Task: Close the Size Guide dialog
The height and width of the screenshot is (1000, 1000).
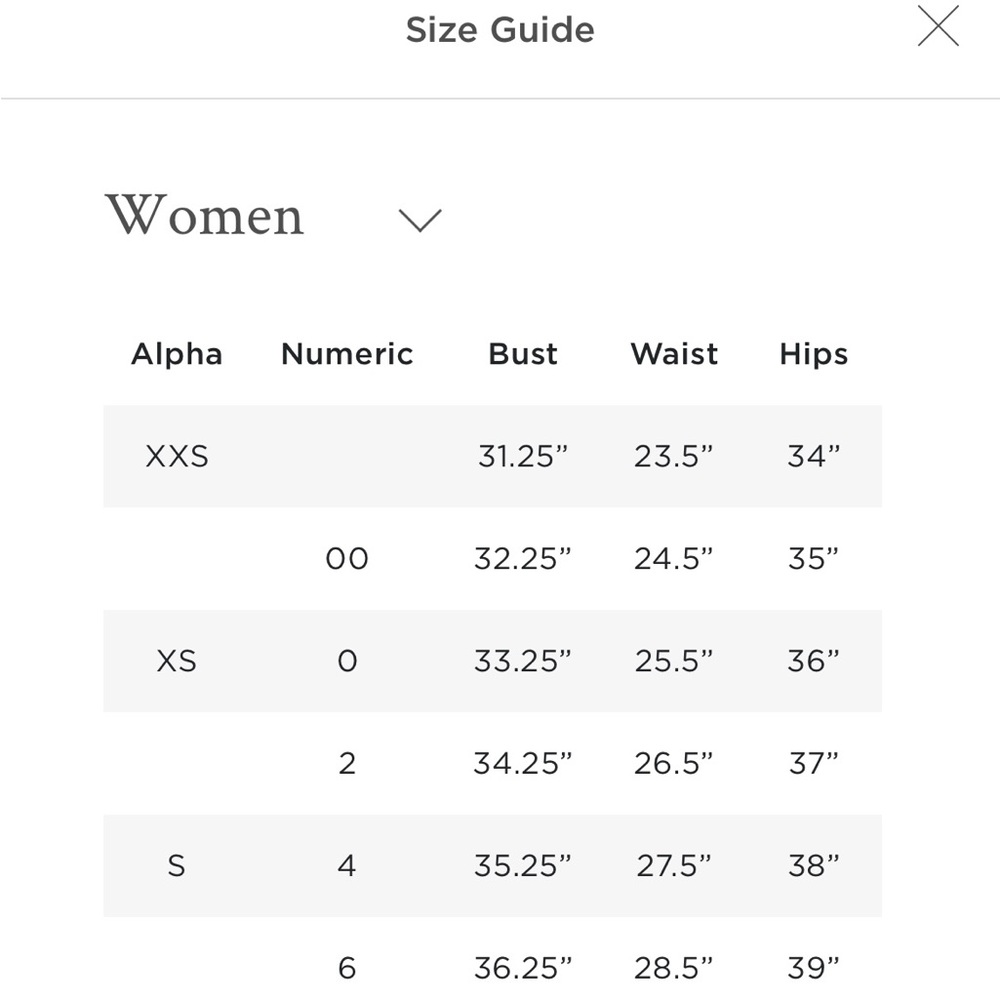Action: [938, 26]
